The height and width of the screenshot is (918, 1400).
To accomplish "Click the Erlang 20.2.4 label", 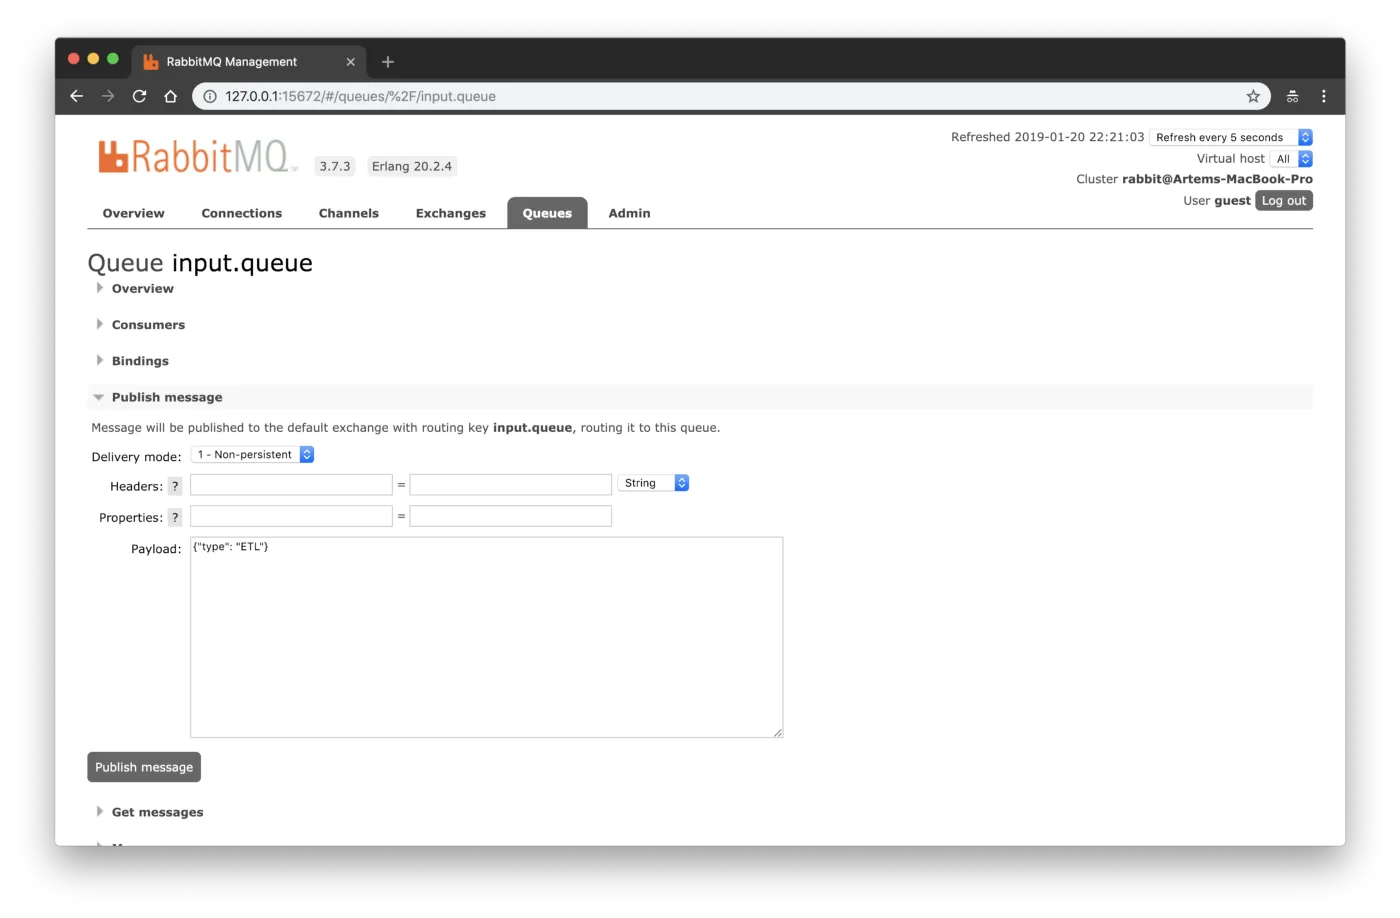I will [x=412, y=166].
